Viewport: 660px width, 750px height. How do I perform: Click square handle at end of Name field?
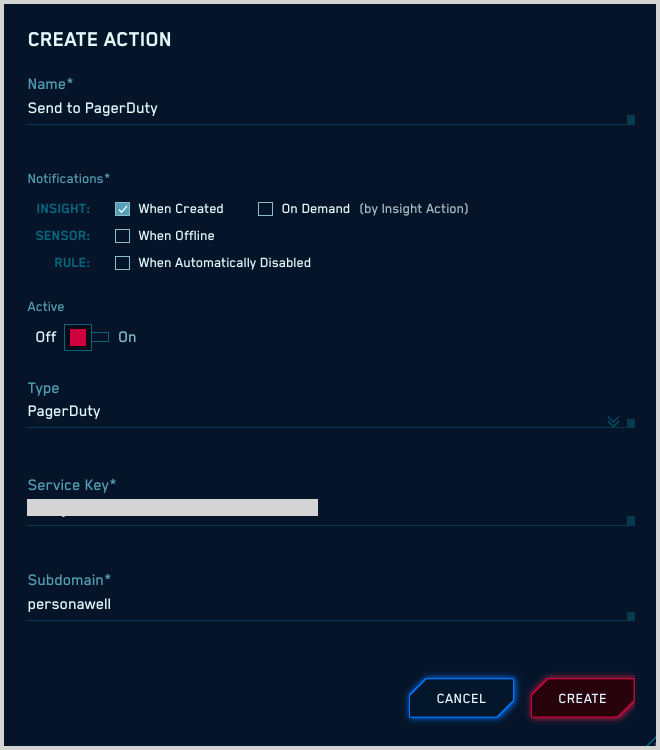click(x=631, y=120)
